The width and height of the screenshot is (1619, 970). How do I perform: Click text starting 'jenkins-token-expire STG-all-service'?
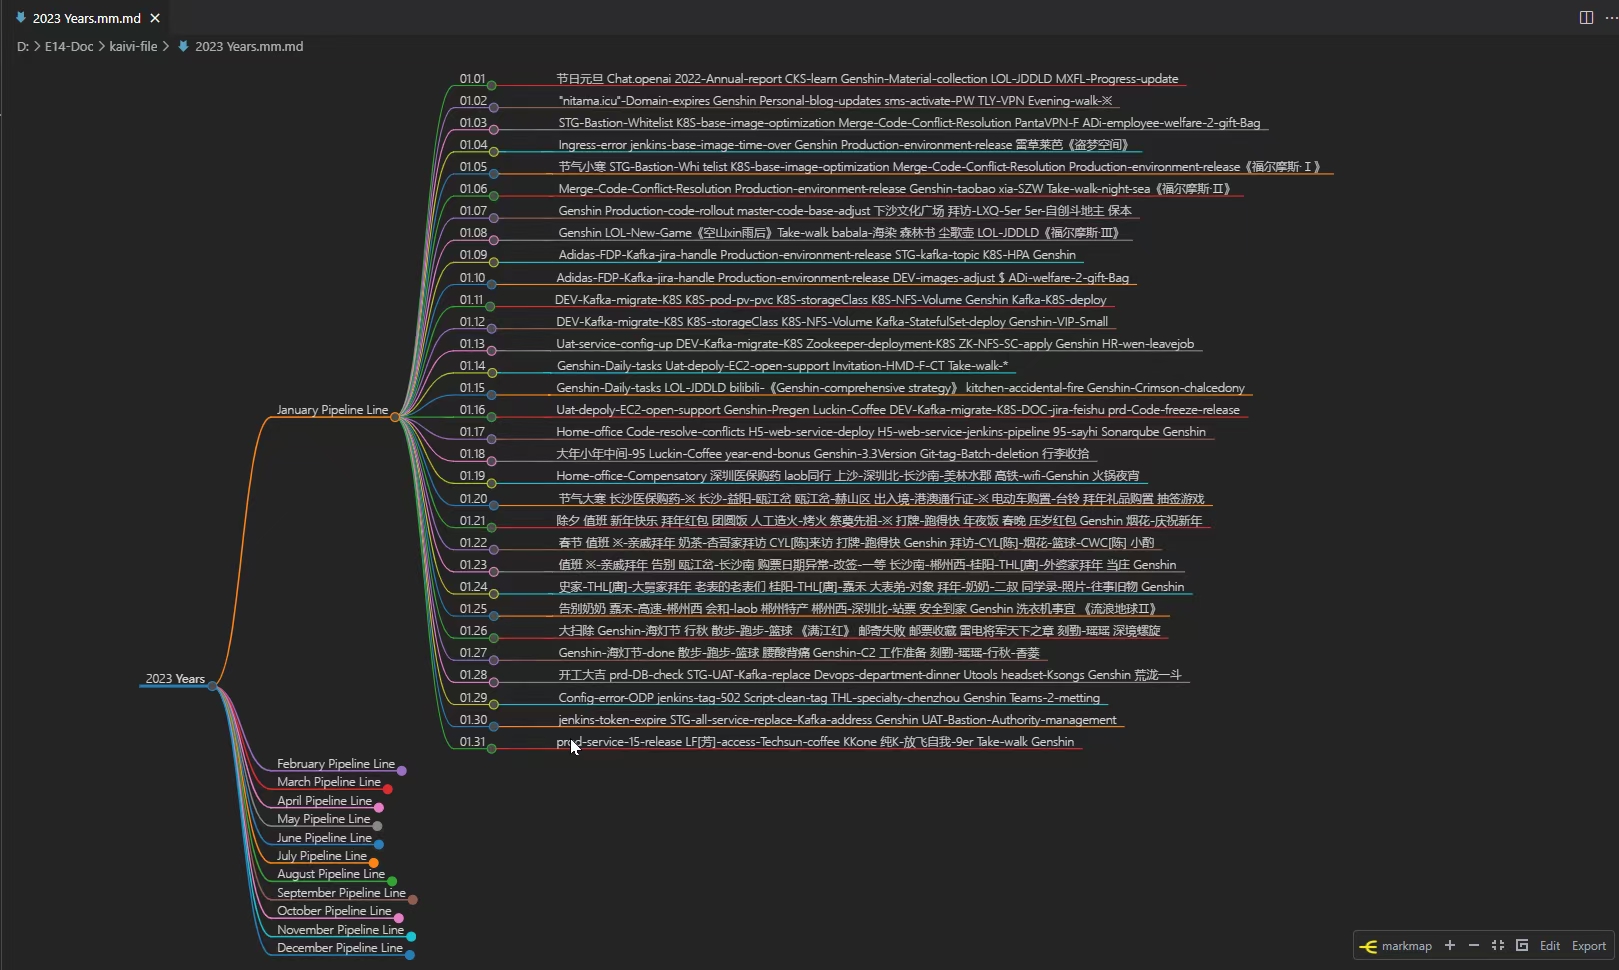pyautogui.click(x=837, y=720)
